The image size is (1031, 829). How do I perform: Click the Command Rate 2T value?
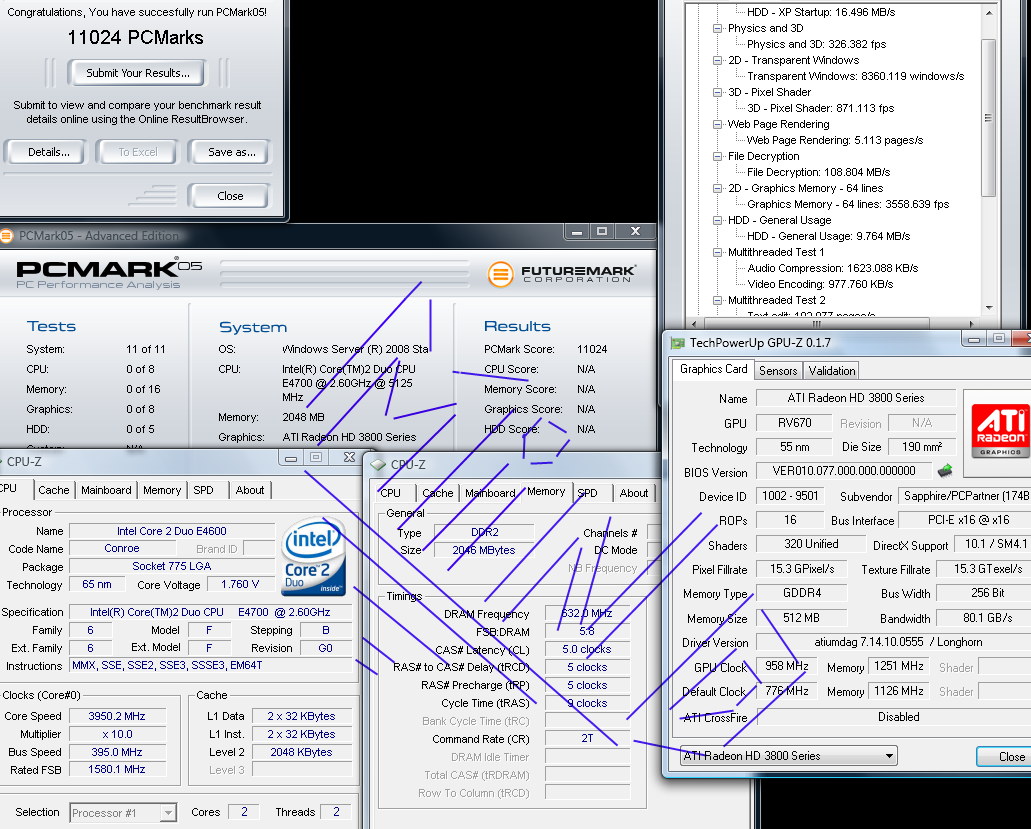coord(587,738)
